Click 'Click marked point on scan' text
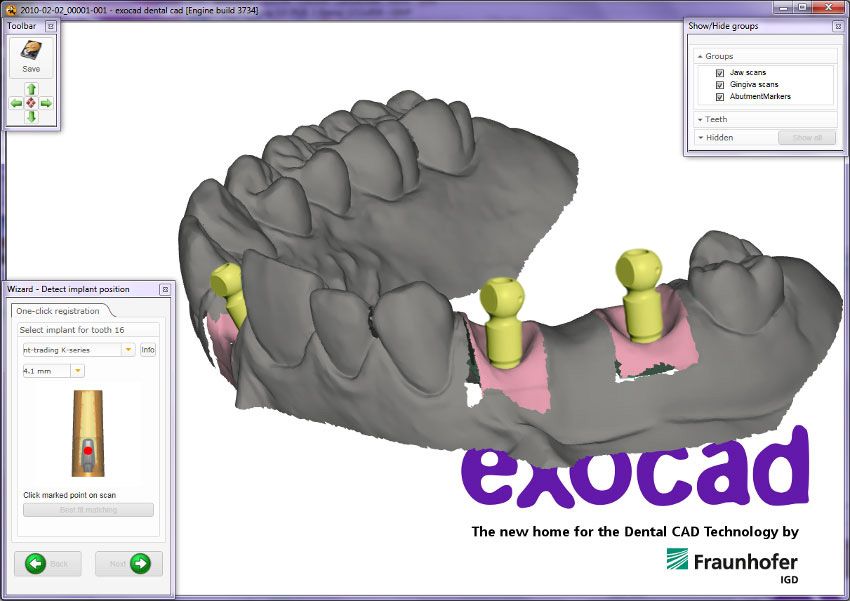 (69, 495)
